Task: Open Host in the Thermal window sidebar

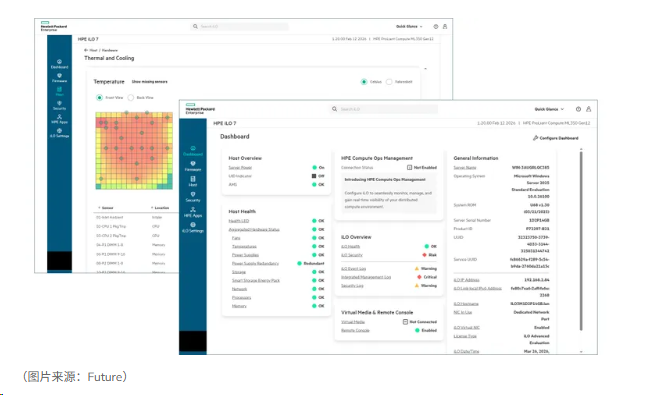Action: (x=60, y=91)
